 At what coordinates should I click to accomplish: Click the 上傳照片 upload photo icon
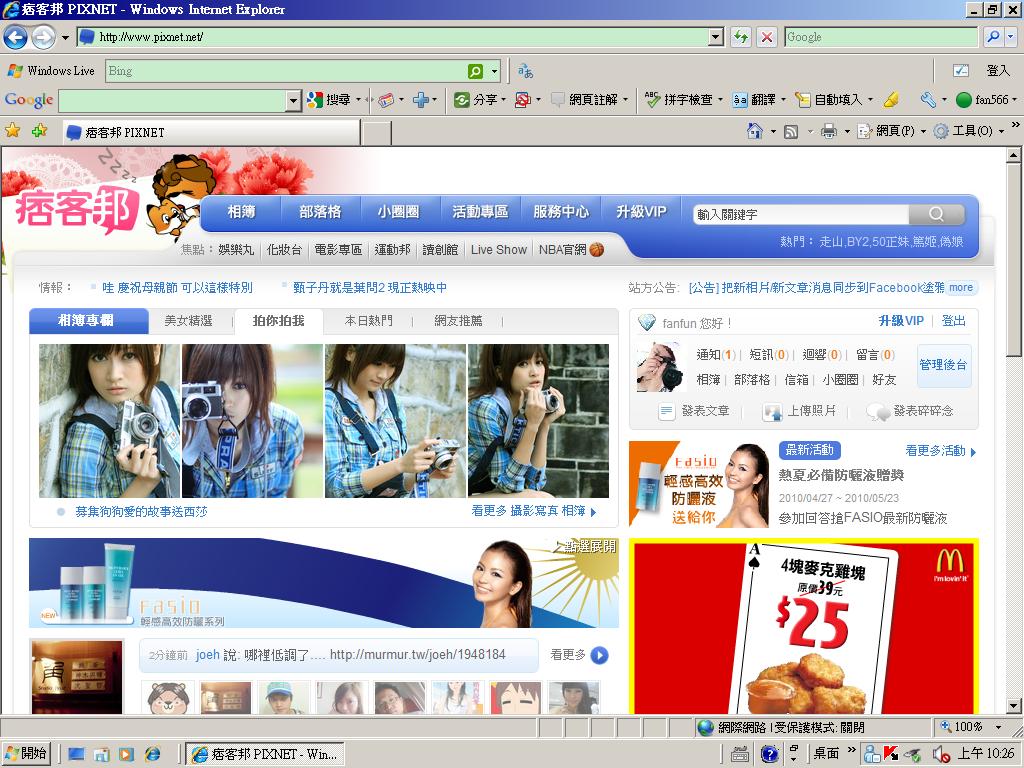point(772,411)
